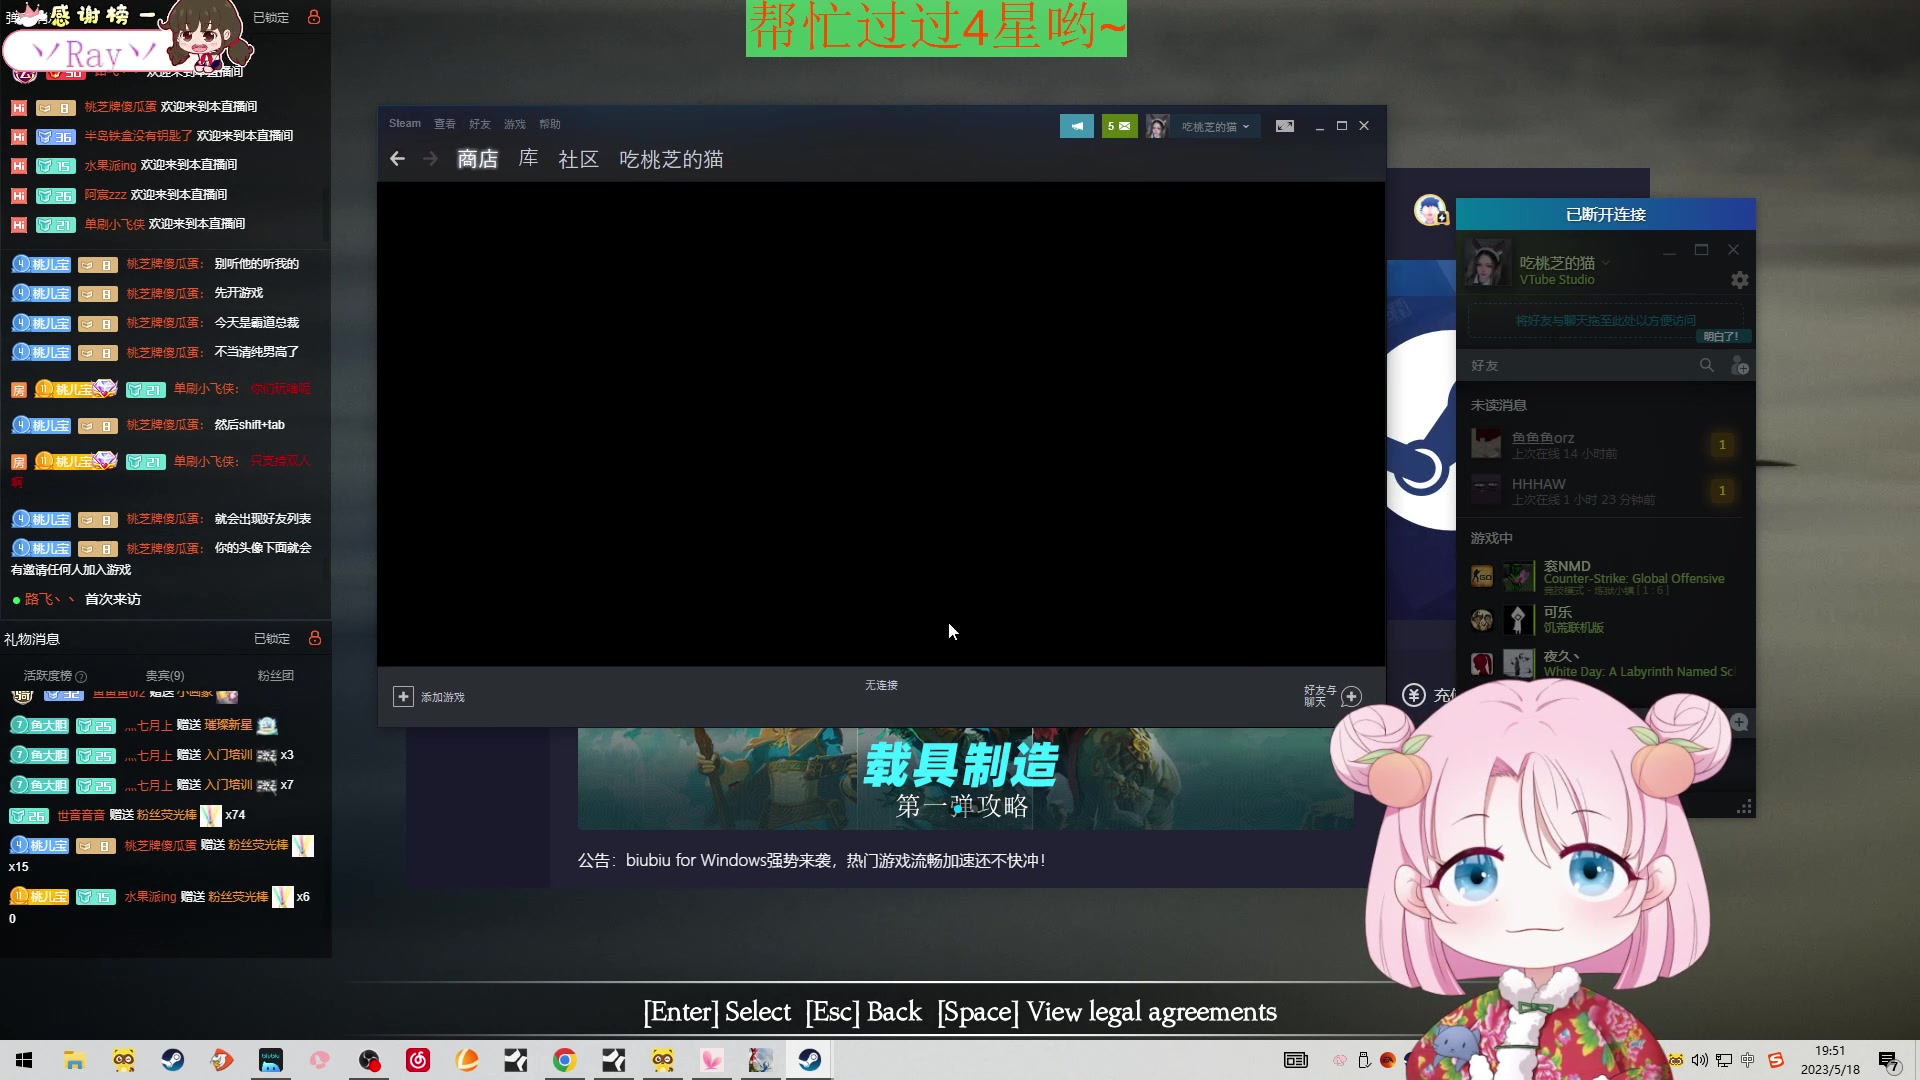Click biubiu avatar icon beside friends window

[1430, 210]
